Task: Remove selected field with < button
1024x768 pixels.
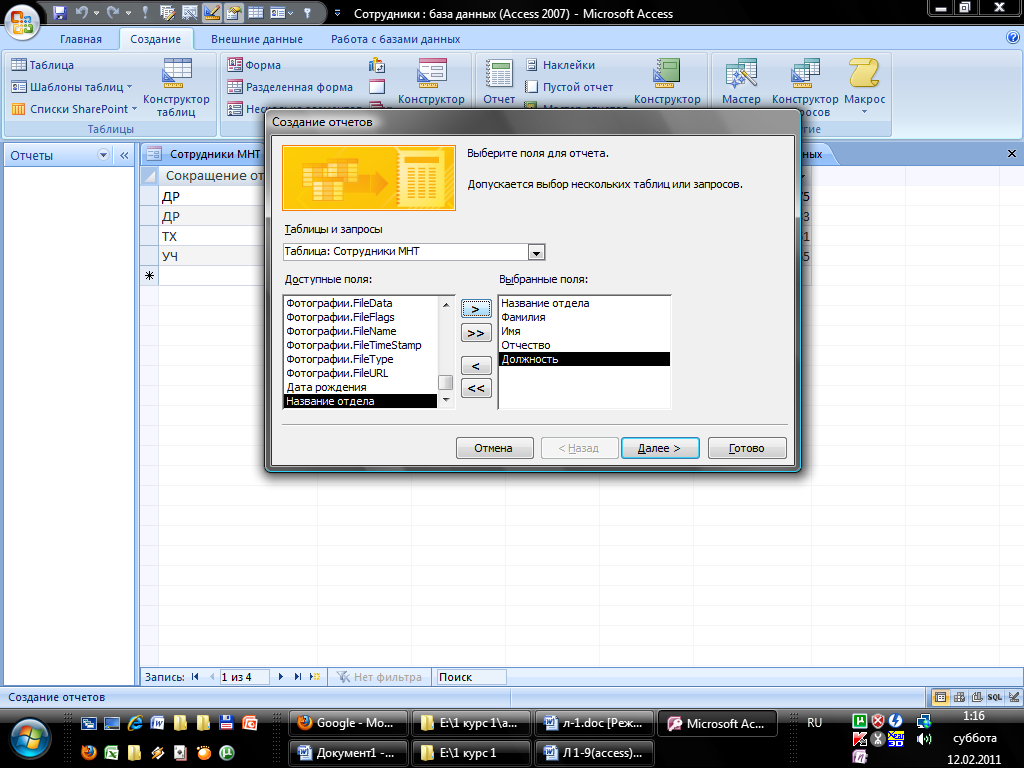Action: [x=476, y=366]
